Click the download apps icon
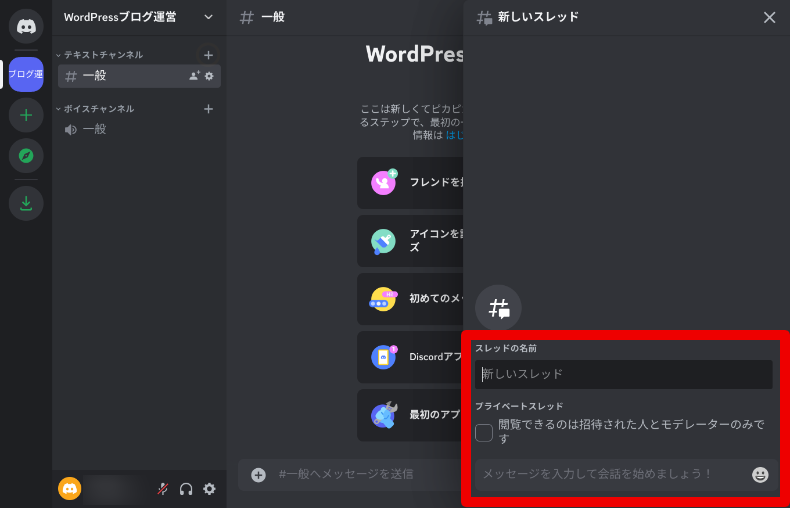Image resolution: width=790 pixels, height=508 pixels. tap(26, 203)
